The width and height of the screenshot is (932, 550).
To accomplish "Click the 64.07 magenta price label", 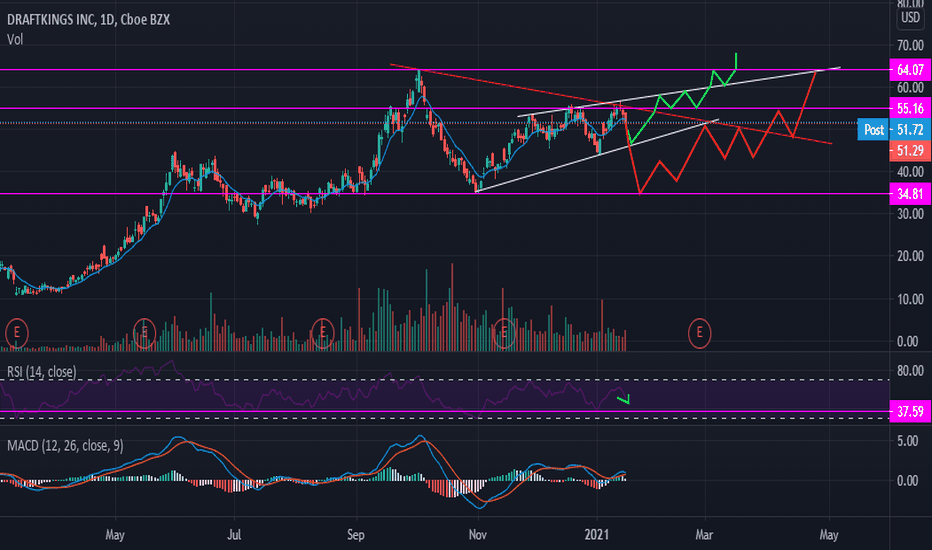I will pyautogui.click(x=910, y=70).
